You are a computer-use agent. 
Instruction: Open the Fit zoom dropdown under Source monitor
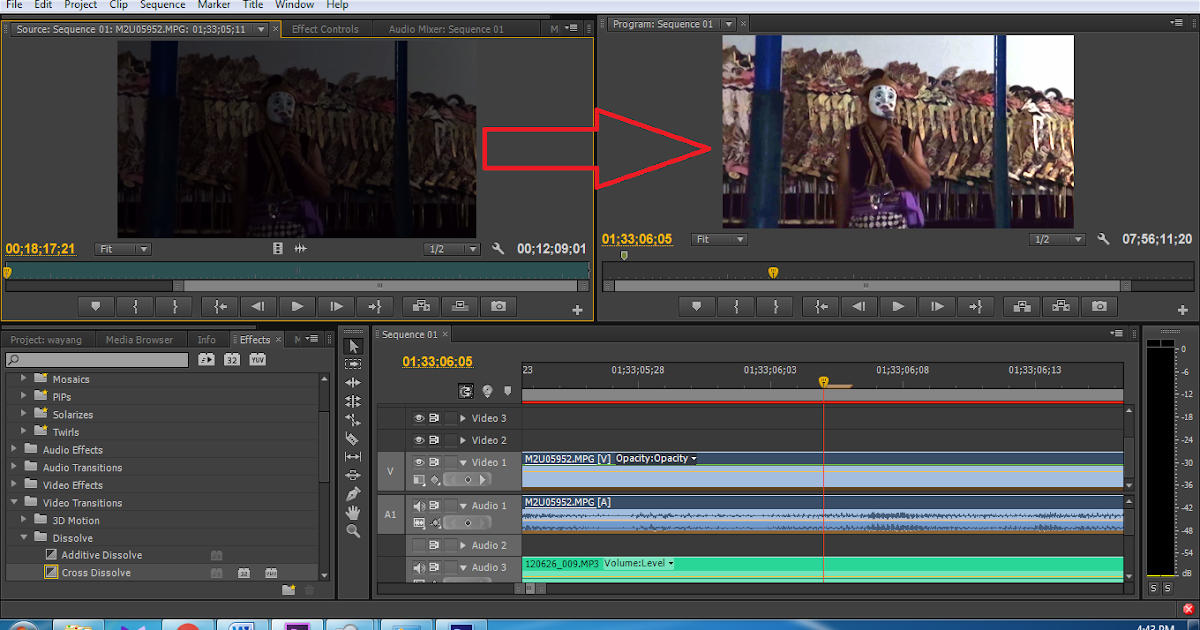pyautogui.click(x=122, y=248)
